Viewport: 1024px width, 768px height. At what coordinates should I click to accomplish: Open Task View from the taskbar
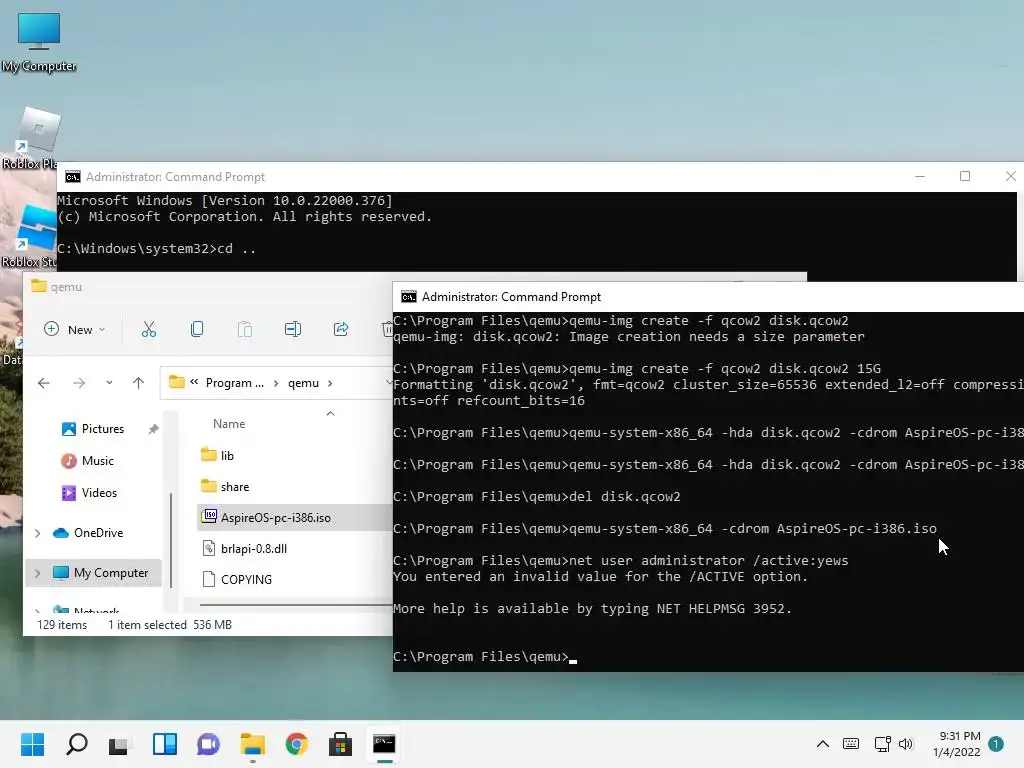tap(120, 744)
